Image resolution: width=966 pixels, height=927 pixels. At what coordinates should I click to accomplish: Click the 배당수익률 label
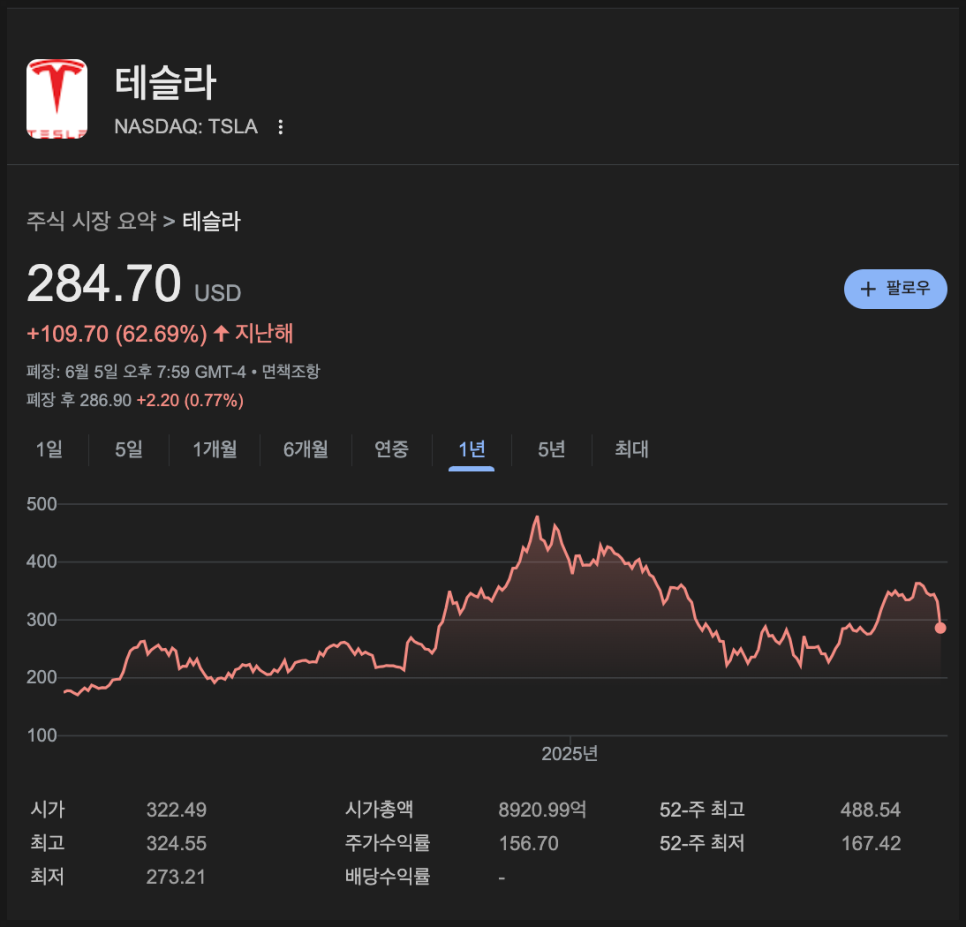388,876
